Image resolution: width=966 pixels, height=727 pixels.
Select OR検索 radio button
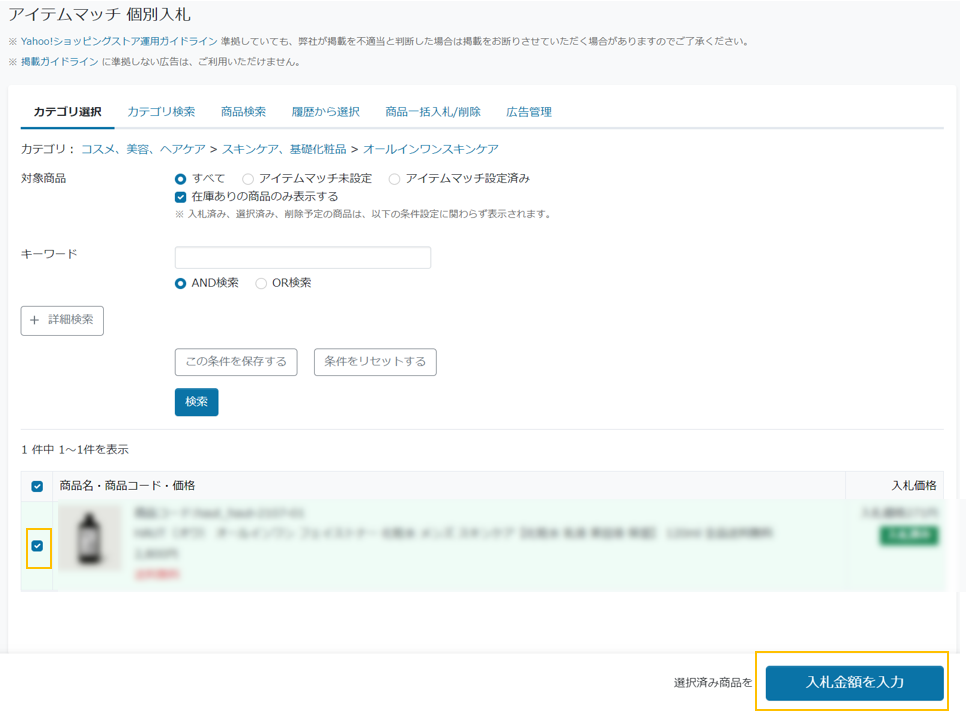261,283
